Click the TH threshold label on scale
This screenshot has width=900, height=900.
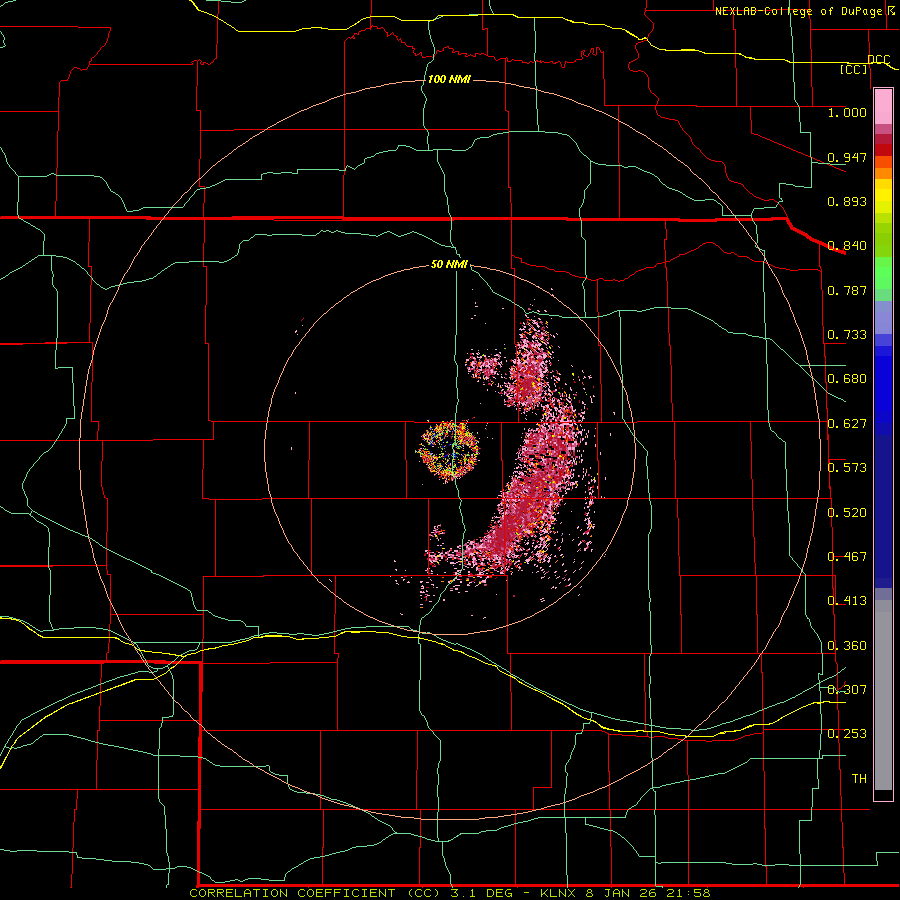point(859,779)
